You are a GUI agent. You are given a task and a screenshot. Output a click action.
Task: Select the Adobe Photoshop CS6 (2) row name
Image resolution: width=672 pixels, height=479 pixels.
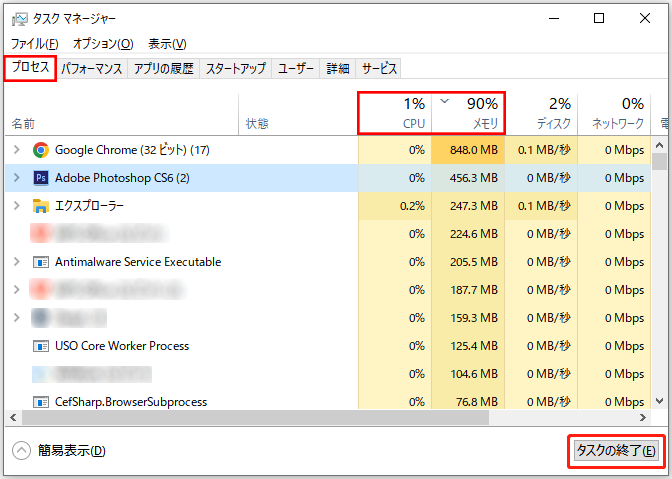[x=122, y=178]
